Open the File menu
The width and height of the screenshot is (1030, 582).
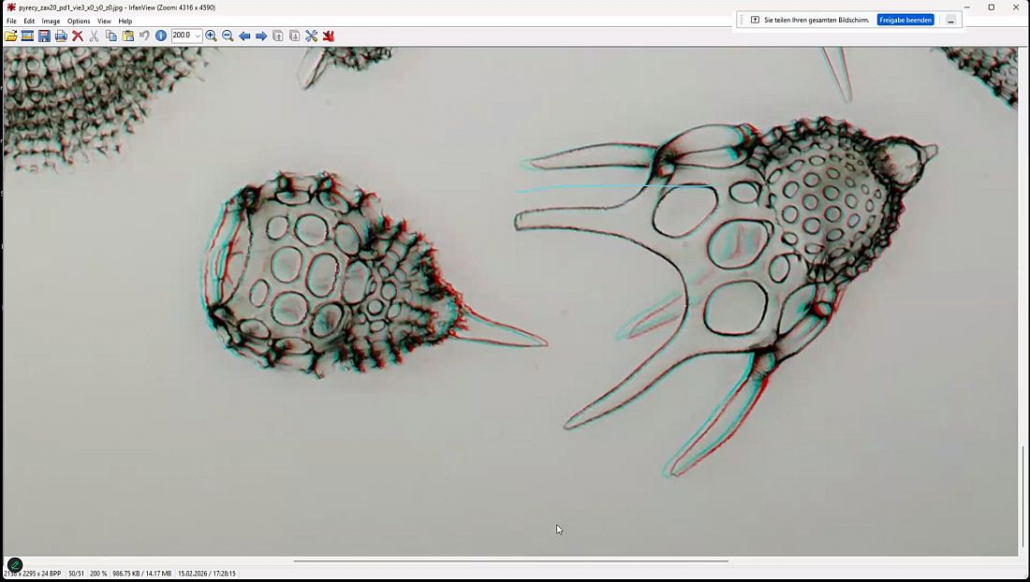[11, 21]
